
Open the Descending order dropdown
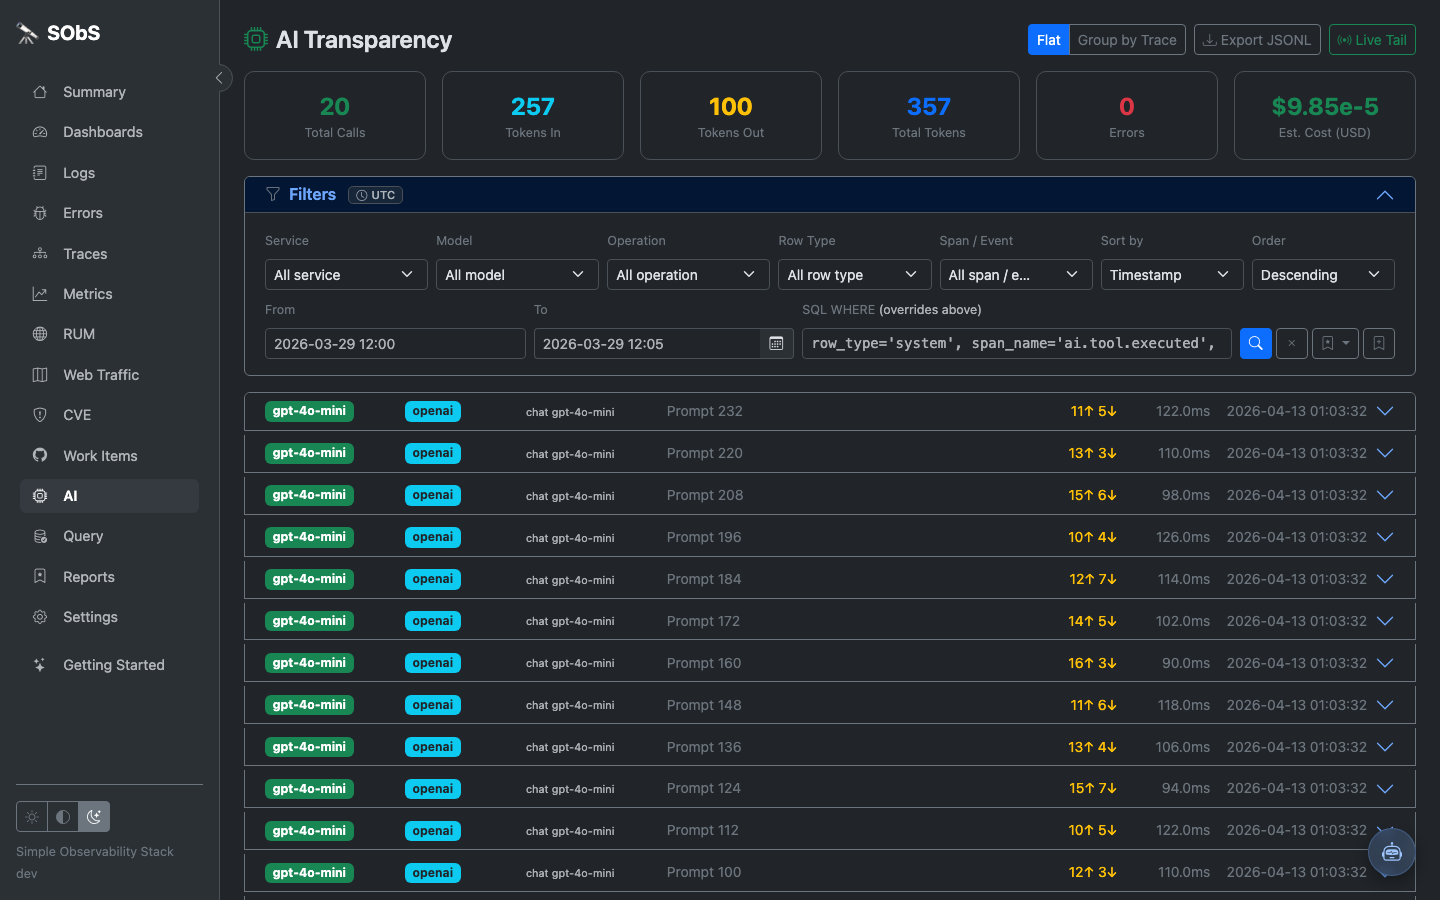click(1323, 275)
